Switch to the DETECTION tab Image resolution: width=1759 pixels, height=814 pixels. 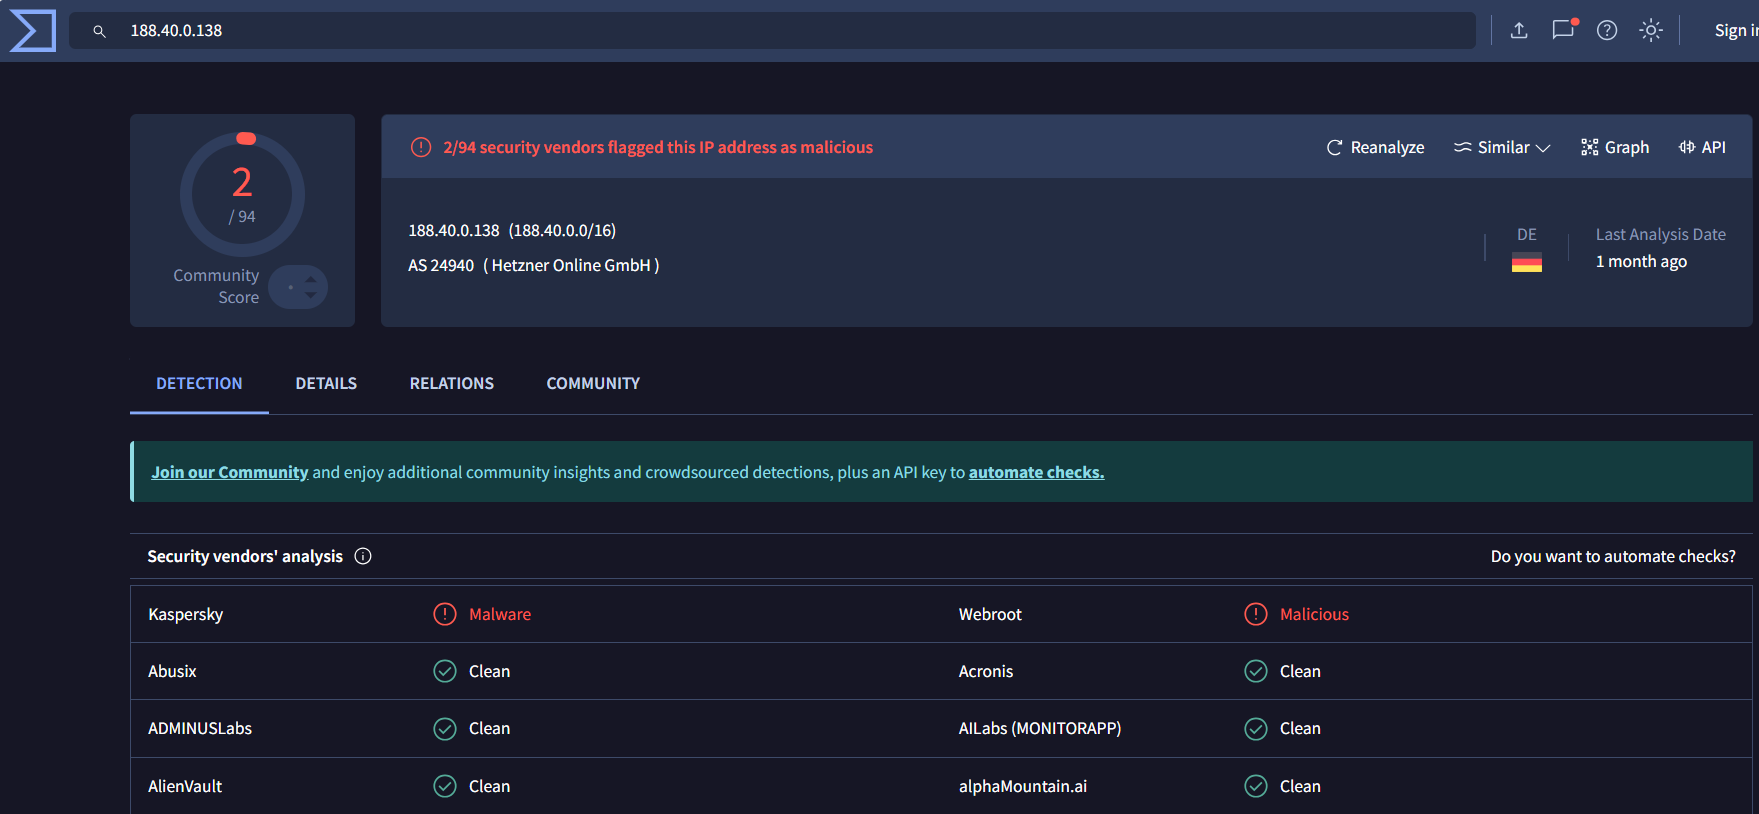[x=199, y=383]
